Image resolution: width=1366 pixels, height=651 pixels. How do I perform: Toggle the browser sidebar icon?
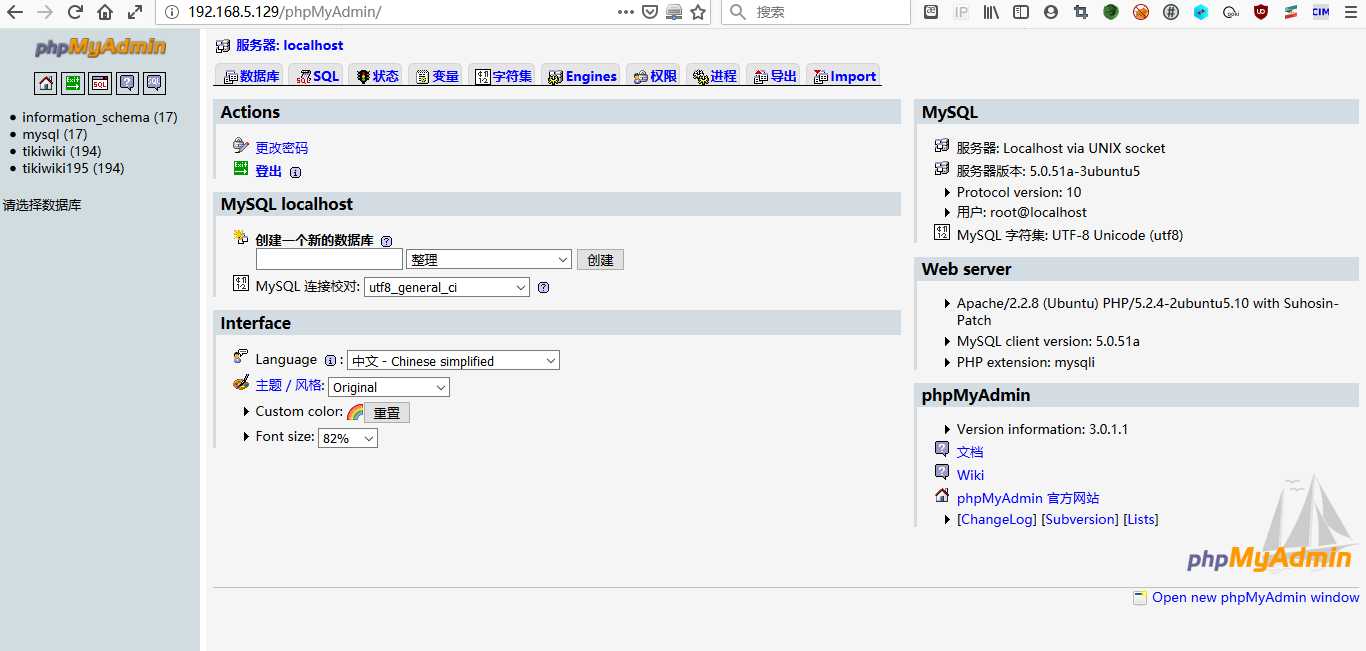tap(1021, 12)
